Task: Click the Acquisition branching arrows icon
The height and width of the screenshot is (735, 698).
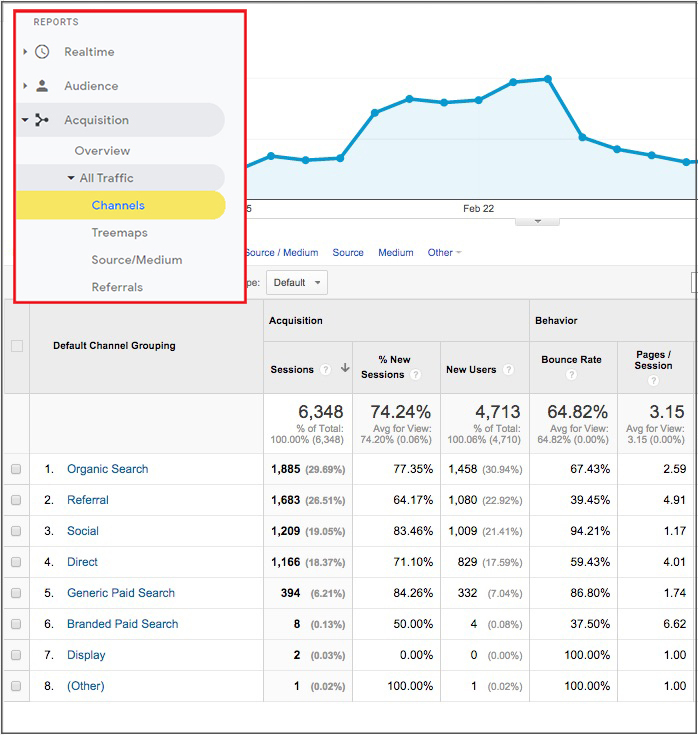Action: click(x=41, y=120)
